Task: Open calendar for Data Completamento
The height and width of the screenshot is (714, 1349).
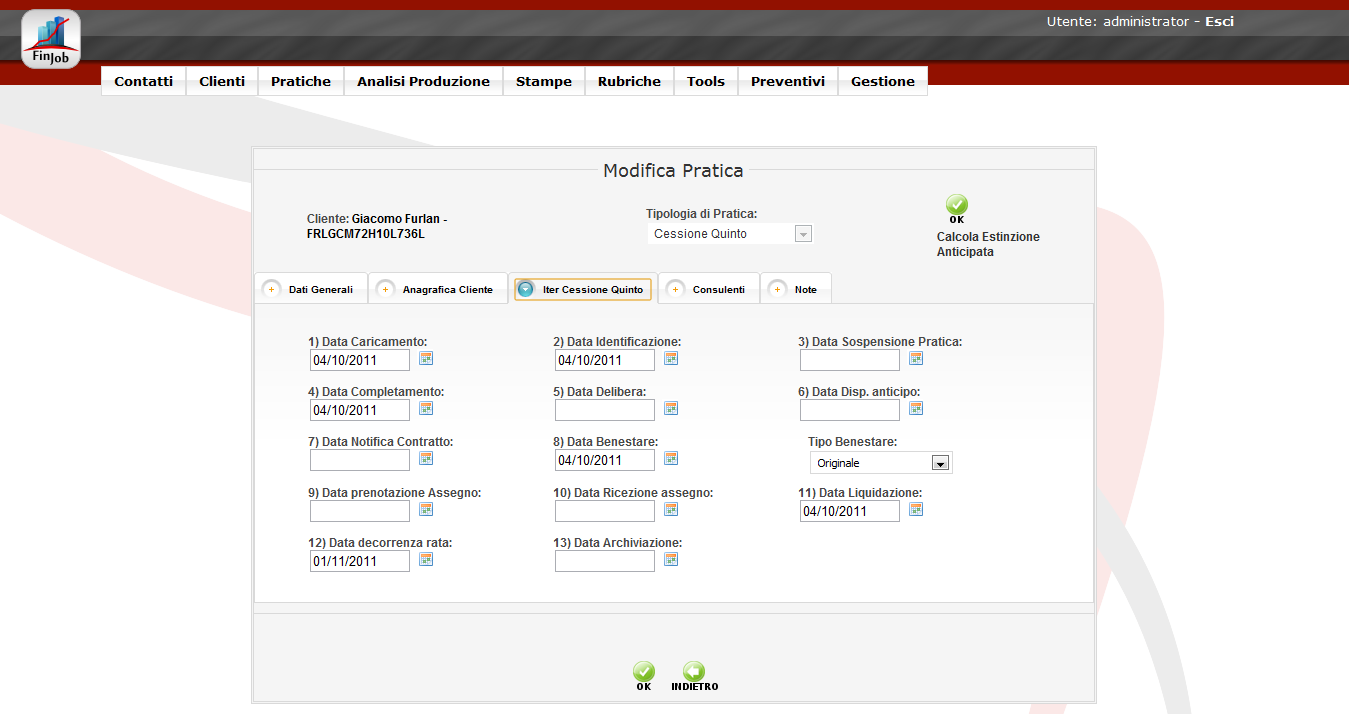Action: (426, 408)
